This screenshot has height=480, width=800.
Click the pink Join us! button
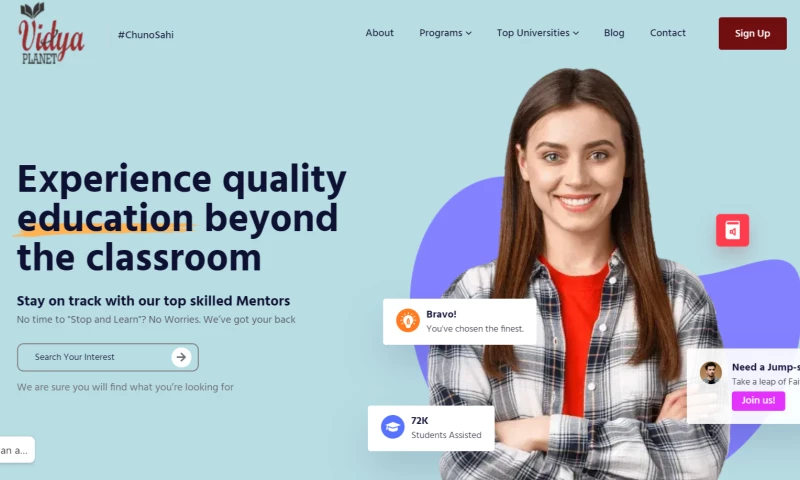click(x=758, y=400)
